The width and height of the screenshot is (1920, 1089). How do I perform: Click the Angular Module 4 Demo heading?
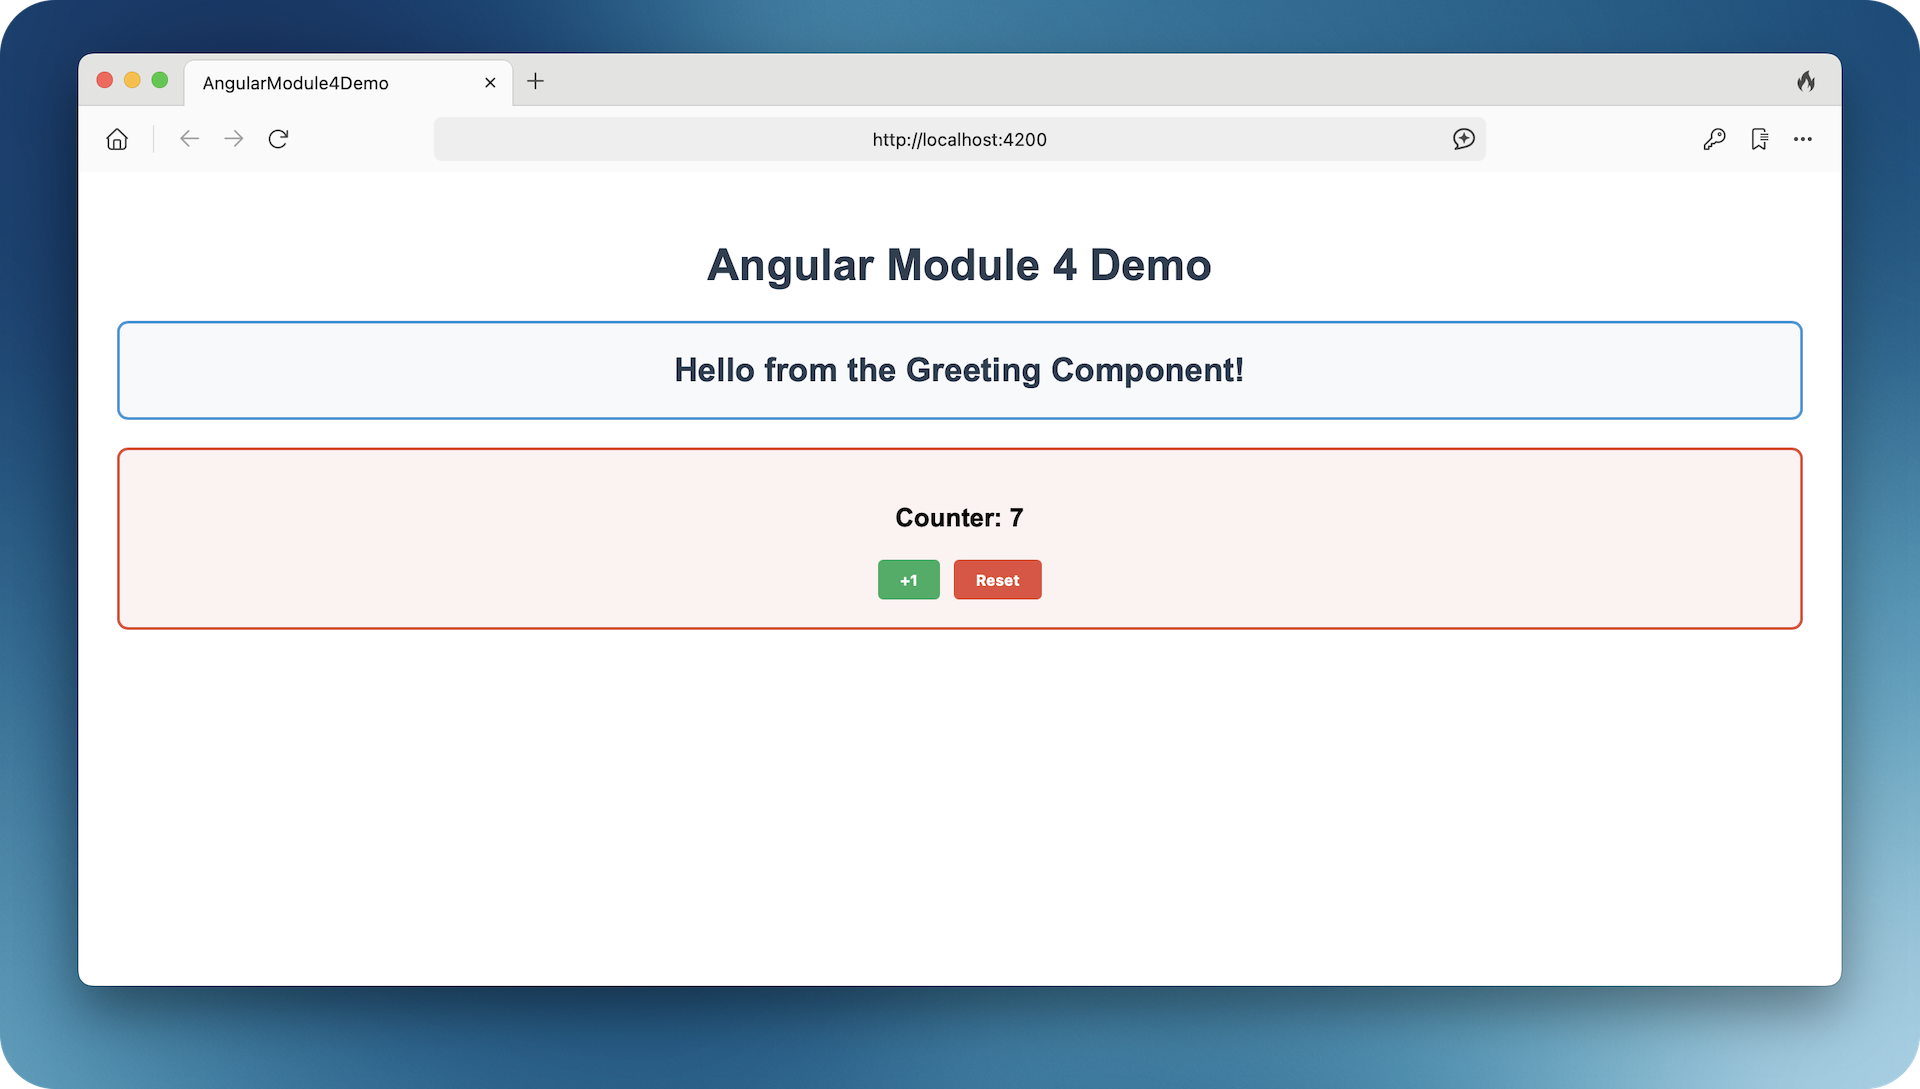[959, 265]
